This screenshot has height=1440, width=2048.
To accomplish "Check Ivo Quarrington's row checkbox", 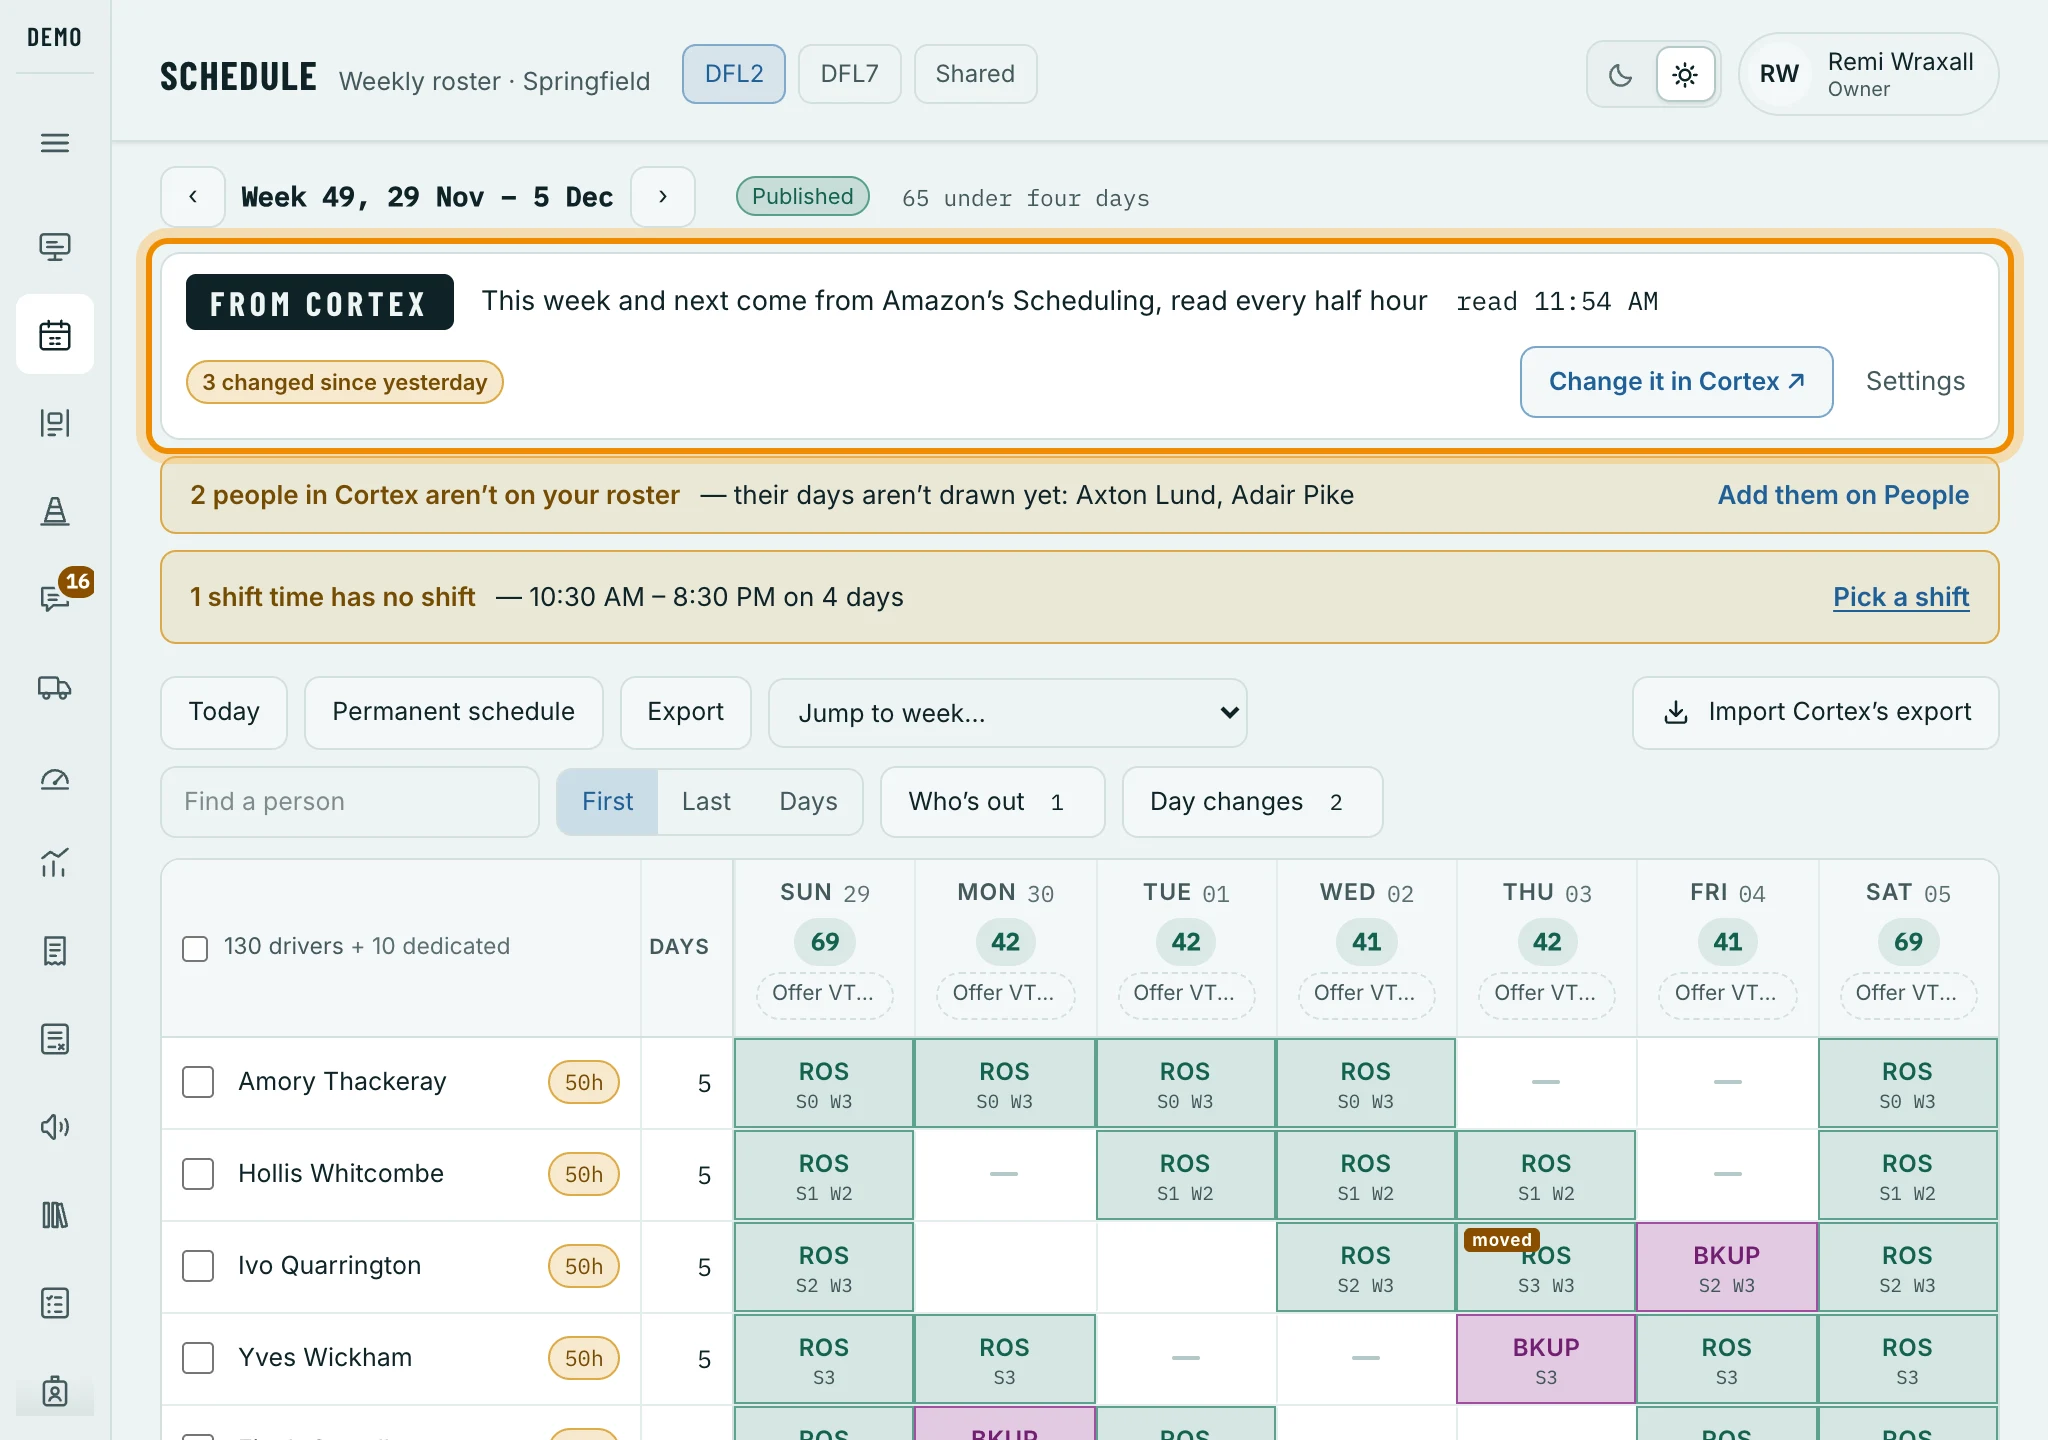I will tap(198, 1266).
